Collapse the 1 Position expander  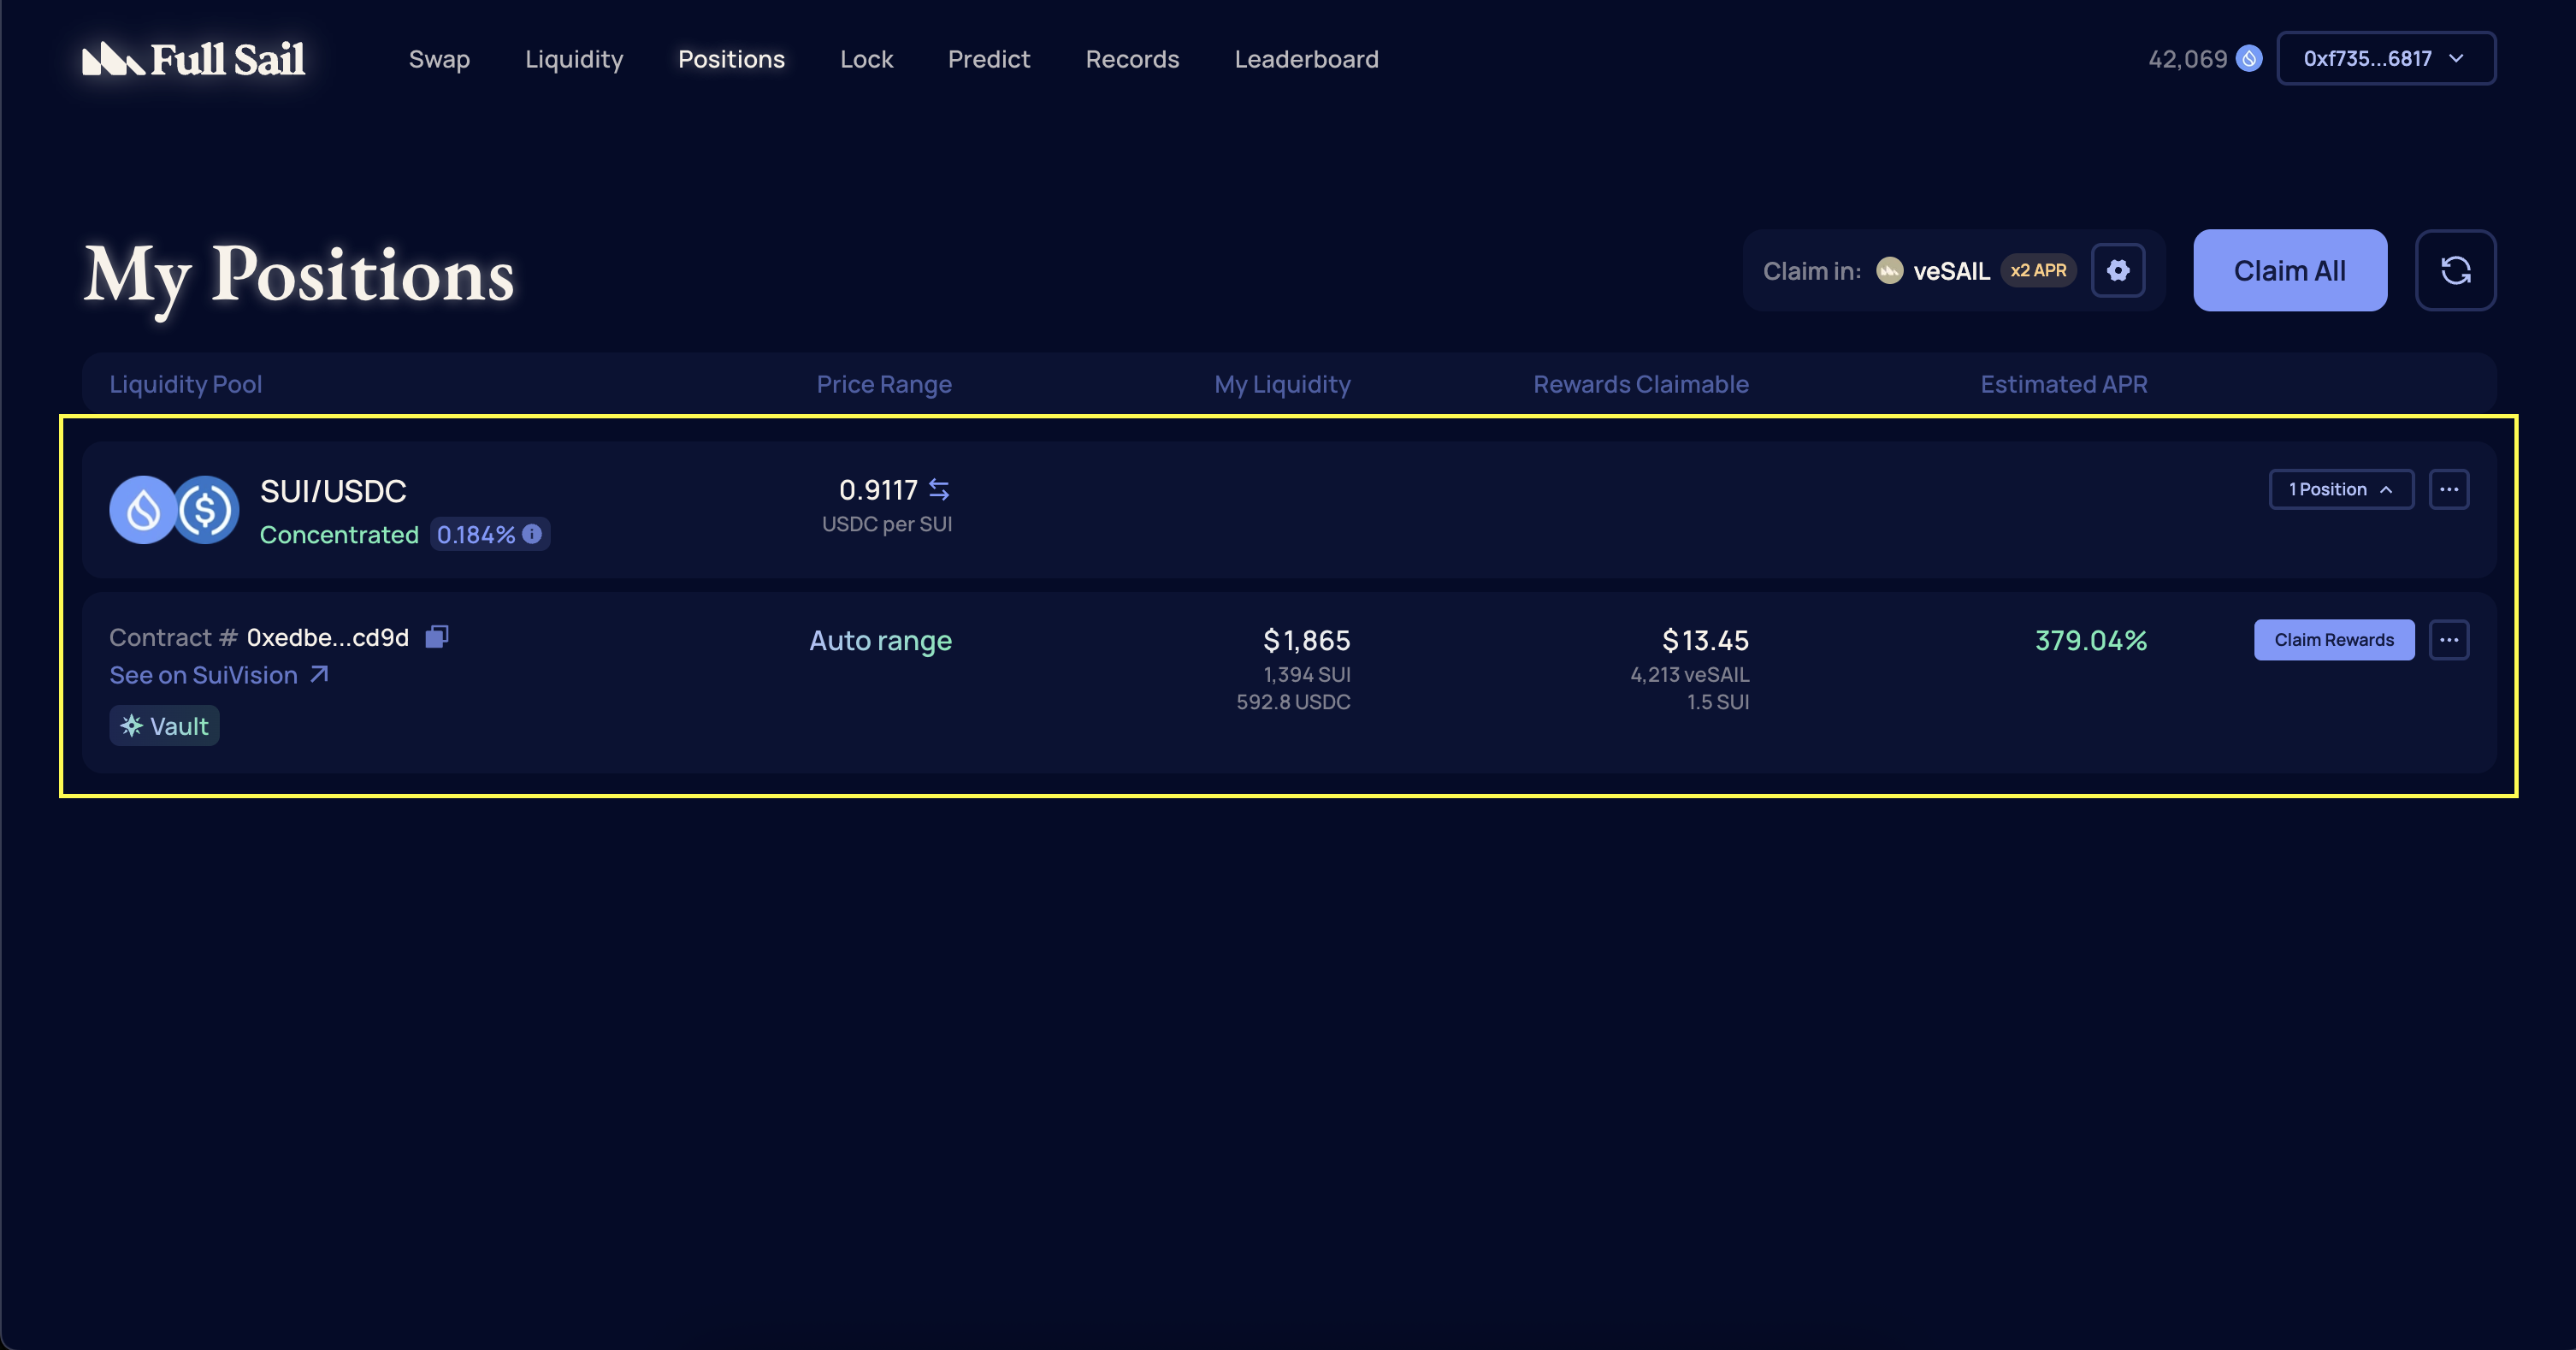(2340, 489)
